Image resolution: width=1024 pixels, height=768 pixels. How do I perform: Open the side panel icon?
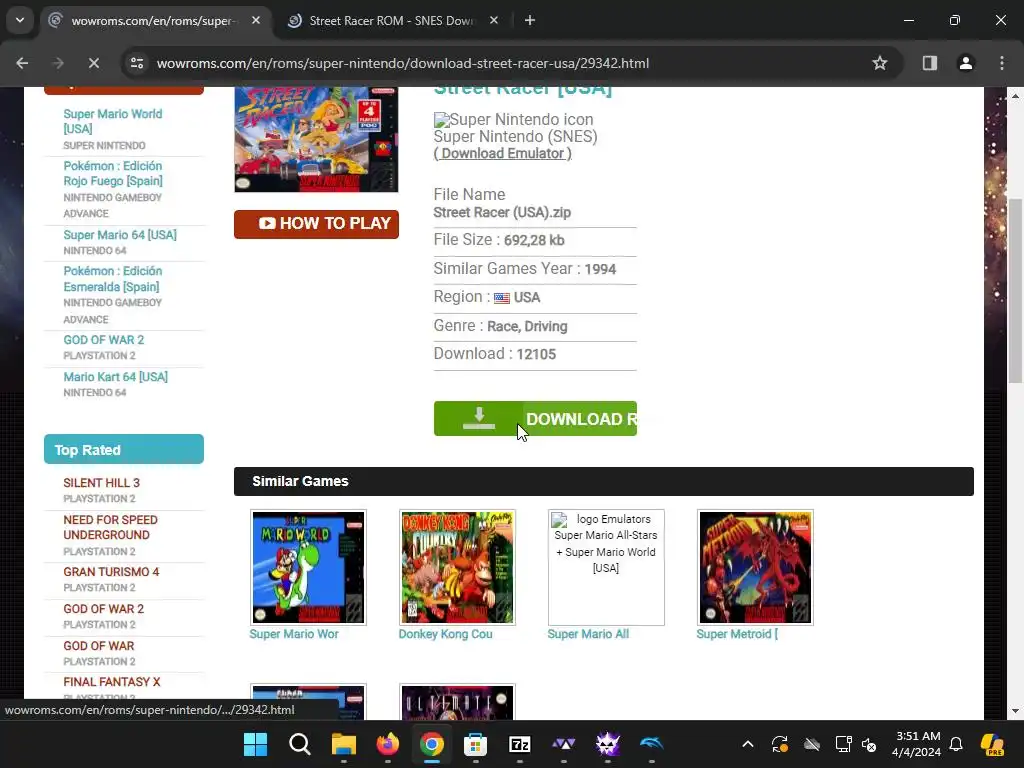[930, 63]
